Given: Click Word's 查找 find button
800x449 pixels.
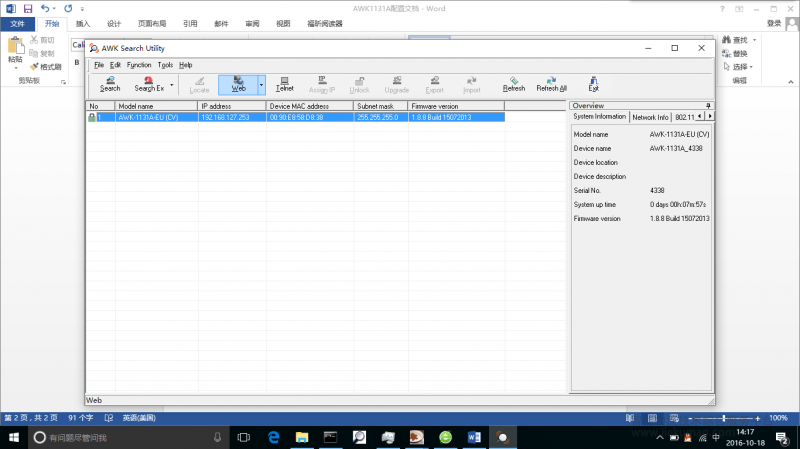Looking at the screenshot, I should pos(735,40).
